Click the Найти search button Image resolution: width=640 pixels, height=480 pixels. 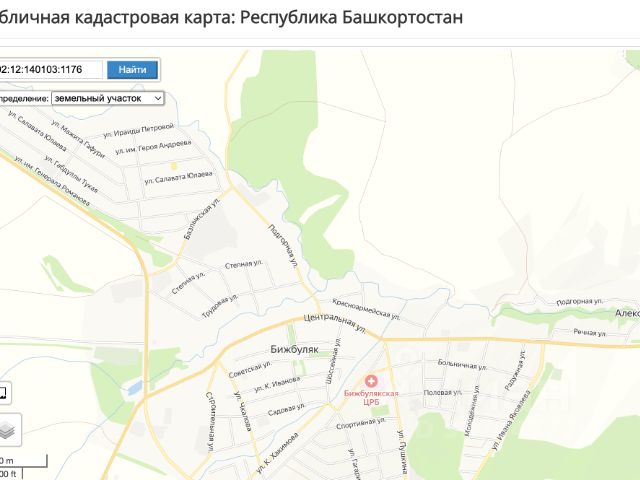[x=132, y=70]
